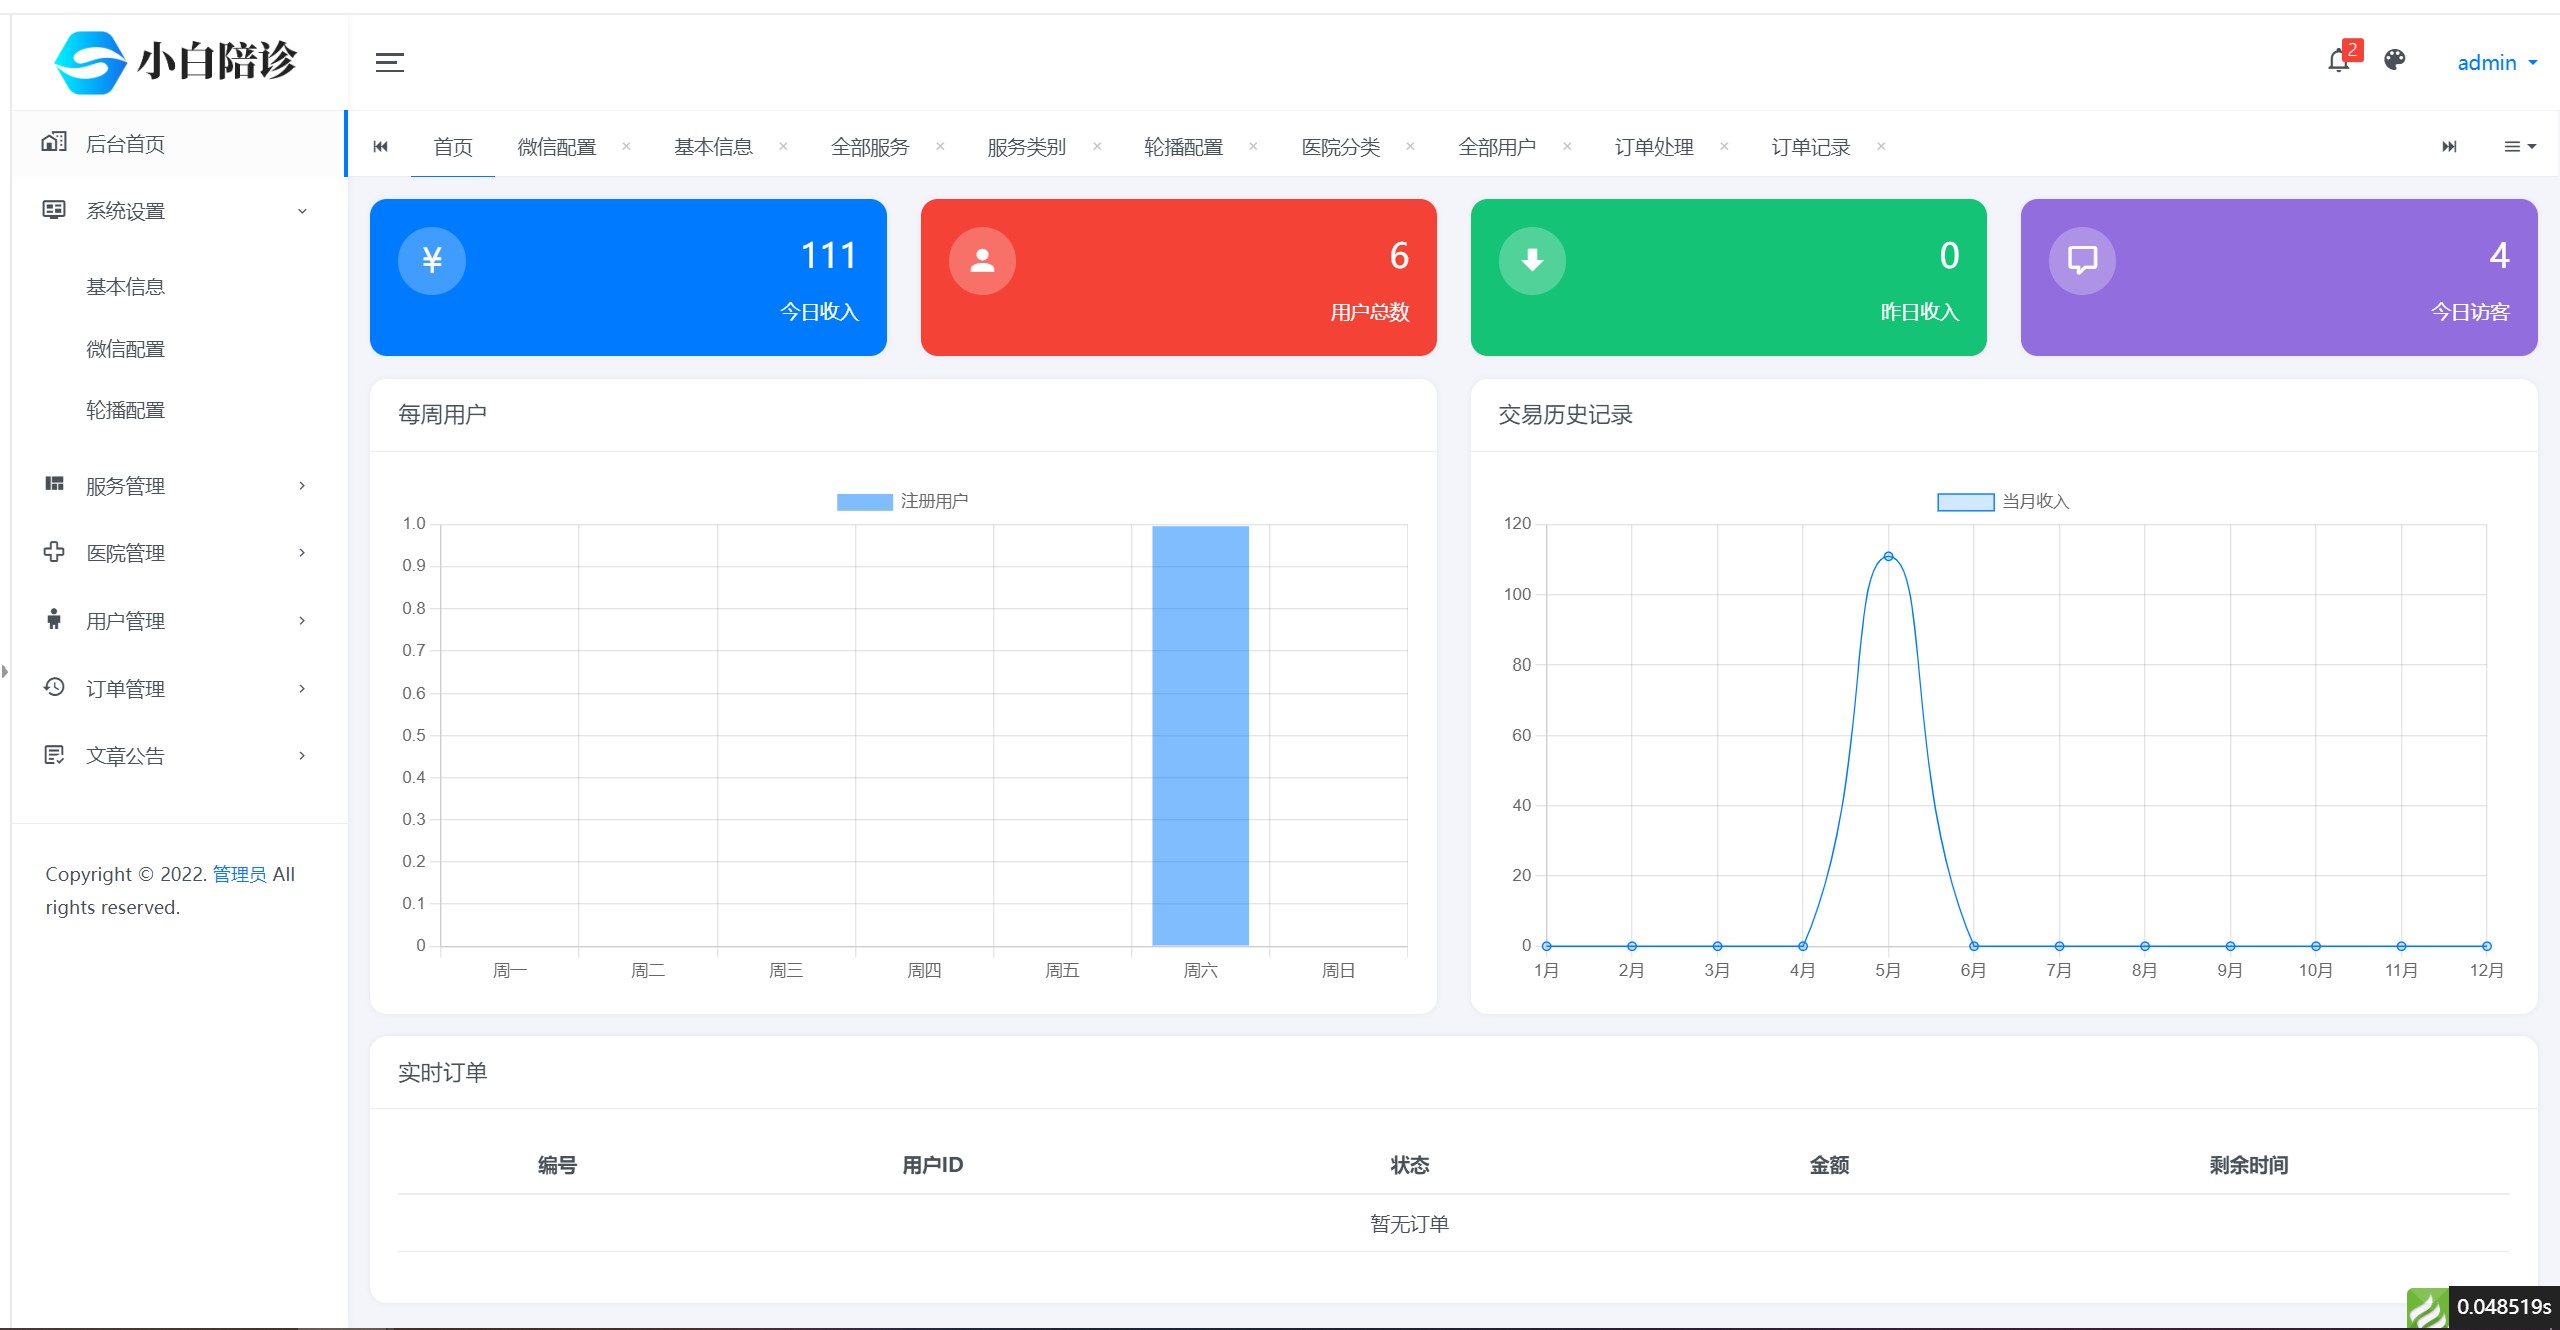Expand the 服务管理 menu chevron
The image size is (2560, 1330).
point(302,486)
